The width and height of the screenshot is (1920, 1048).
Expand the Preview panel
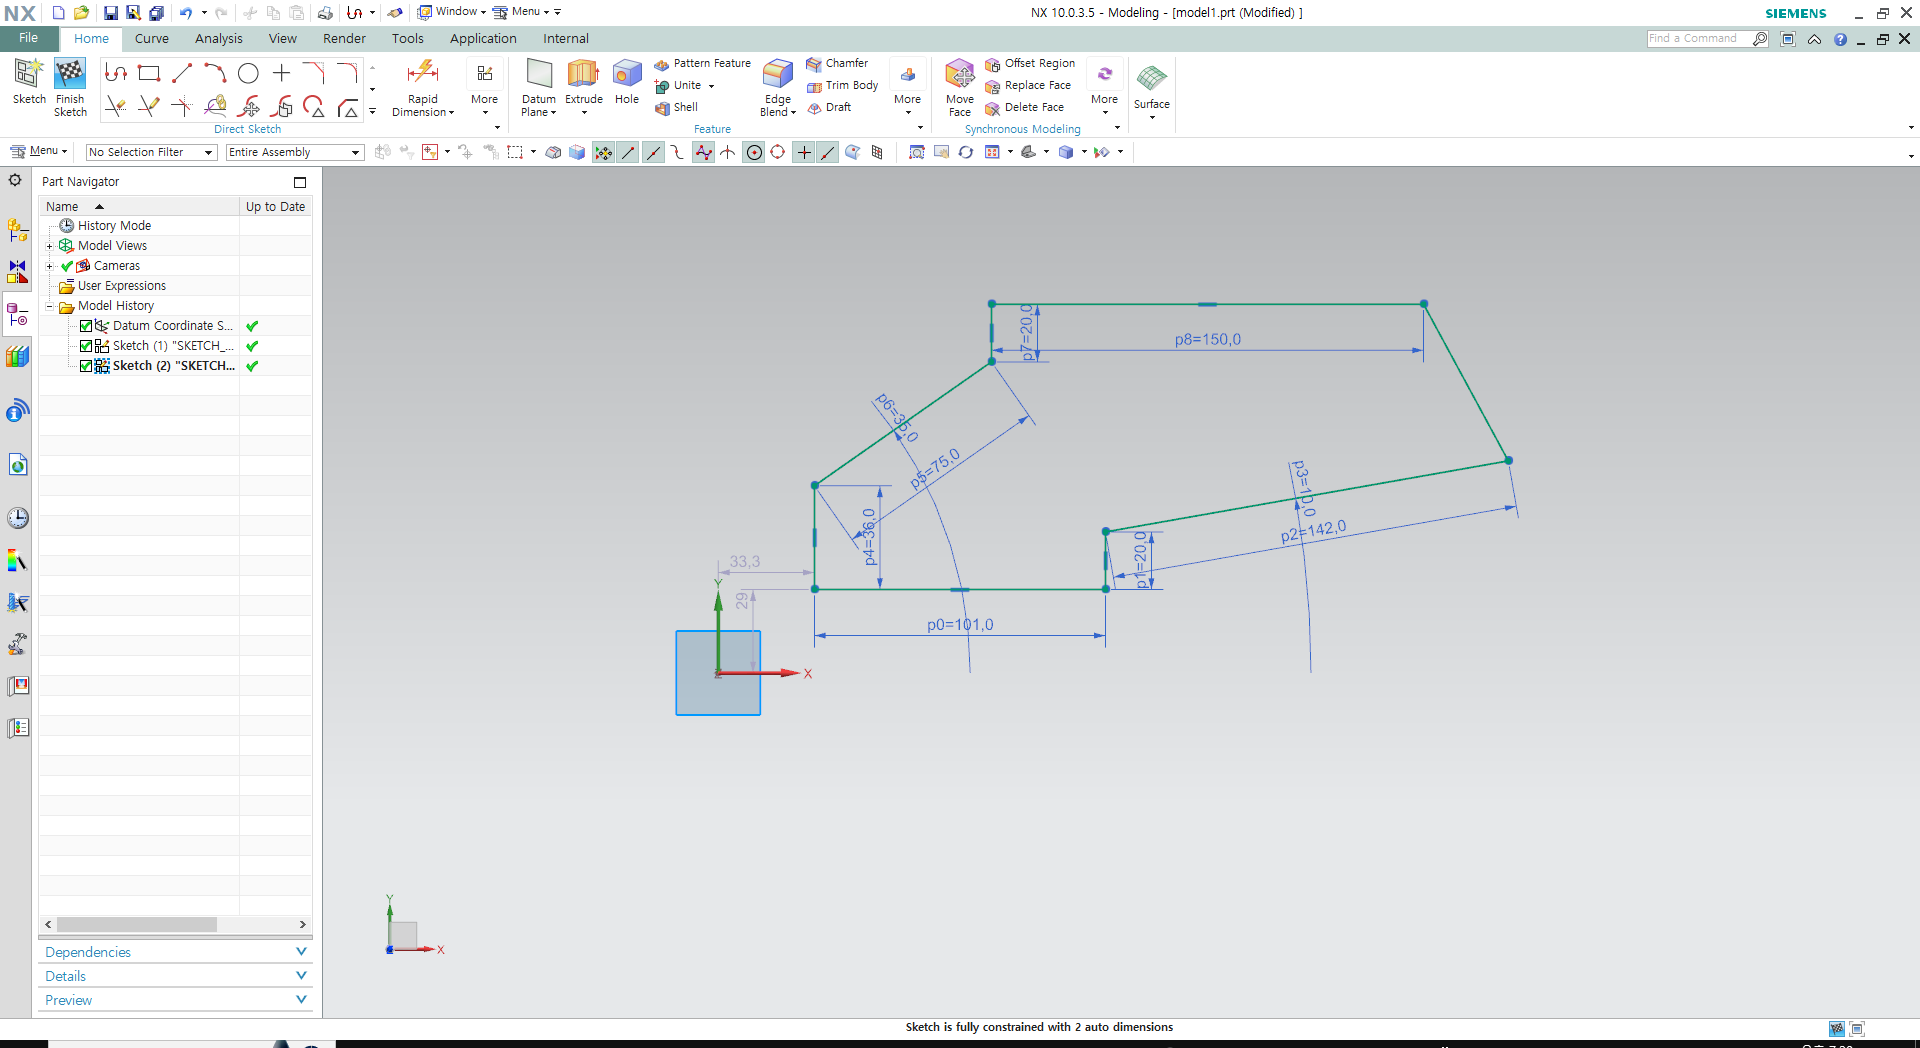click(x=175, y=1000)
